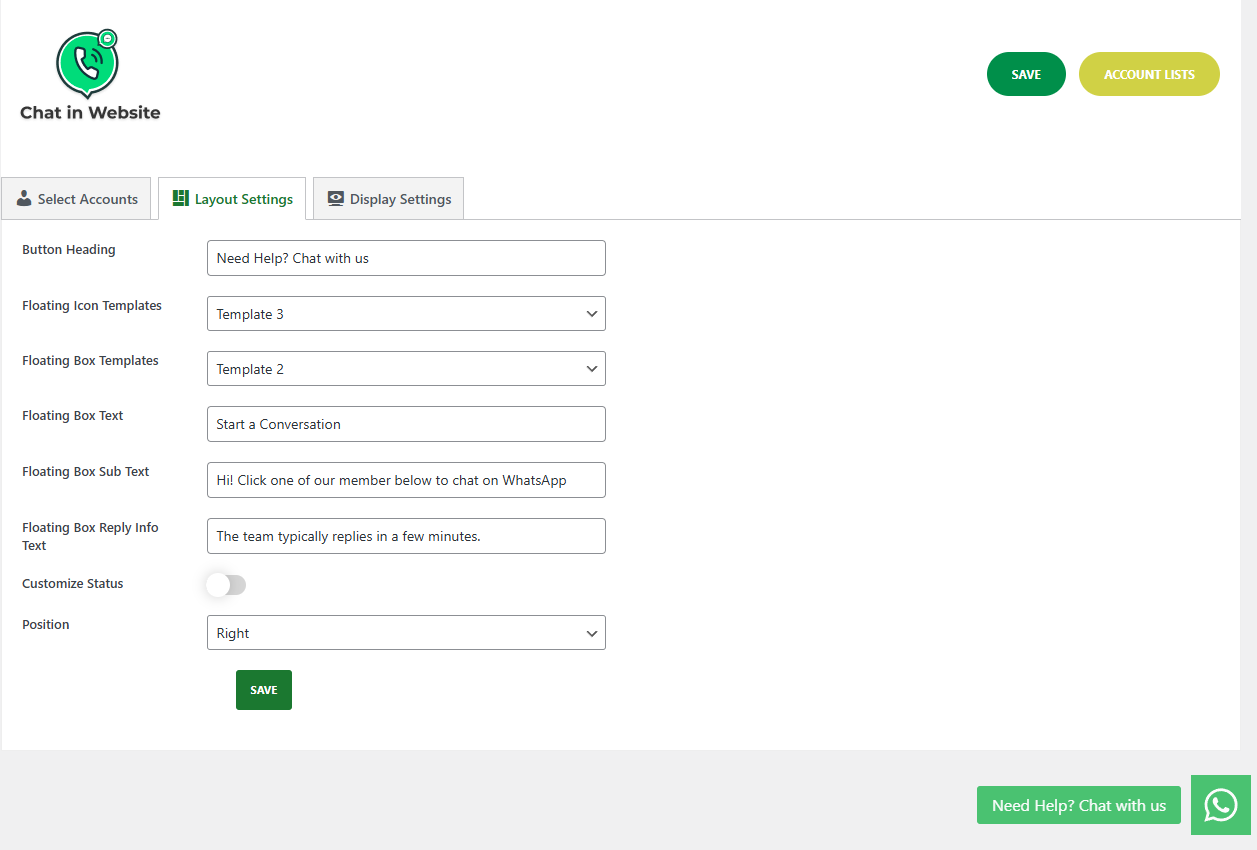Click the Floating Box Text input field
Screen dimensions: 1257x850
point(406,424)
